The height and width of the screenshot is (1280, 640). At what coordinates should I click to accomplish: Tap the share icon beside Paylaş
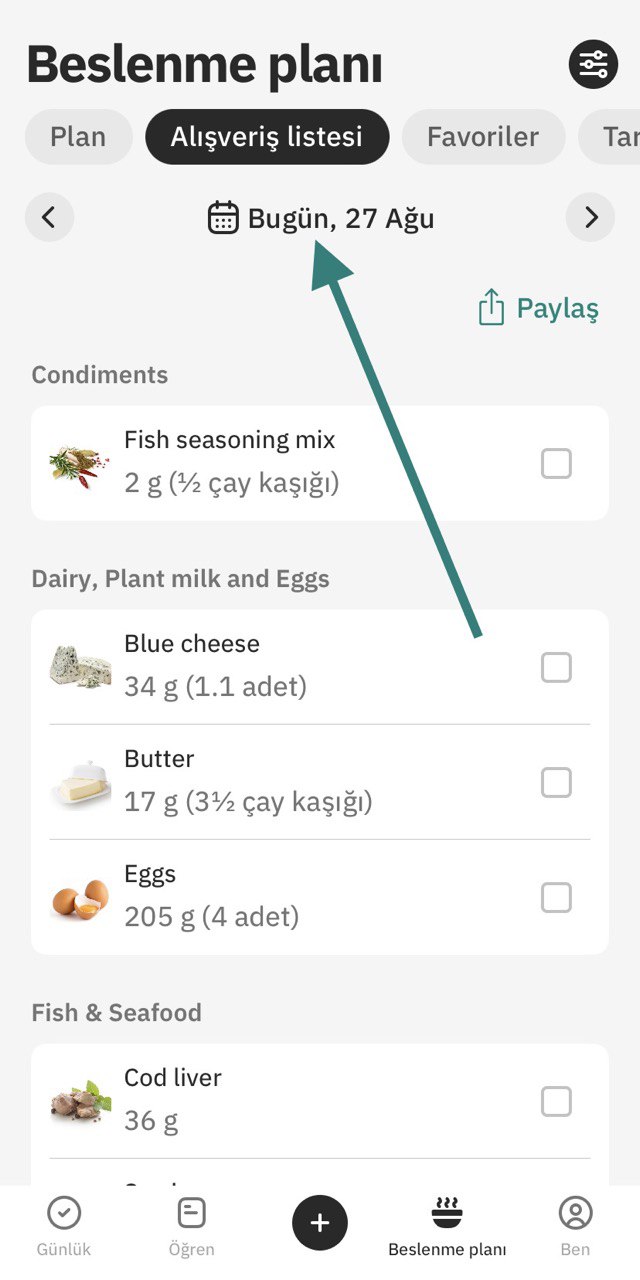[x=491, y=308]
